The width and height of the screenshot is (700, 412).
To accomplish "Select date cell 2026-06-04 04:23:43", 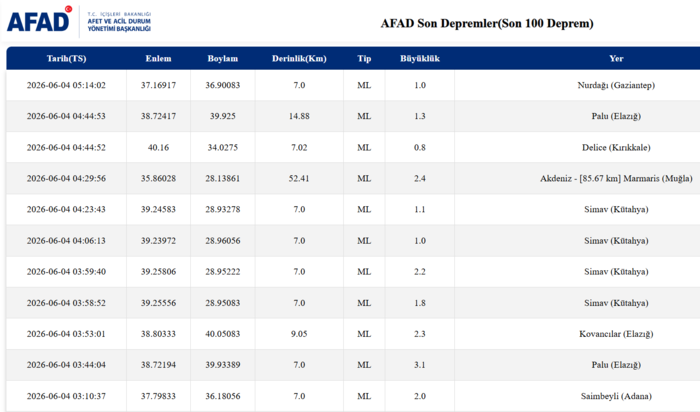I will point(66,209).
